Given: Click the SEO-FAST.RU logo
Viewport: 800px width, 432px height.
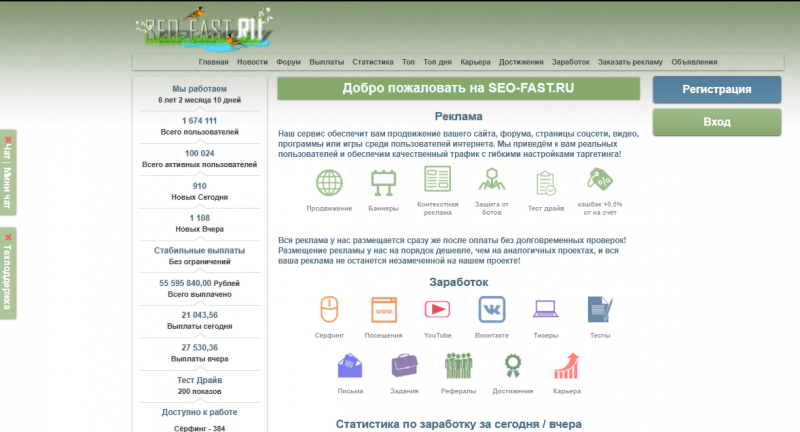Looking at the screenshot, I should pyautogui.click(x=204, y=29).
